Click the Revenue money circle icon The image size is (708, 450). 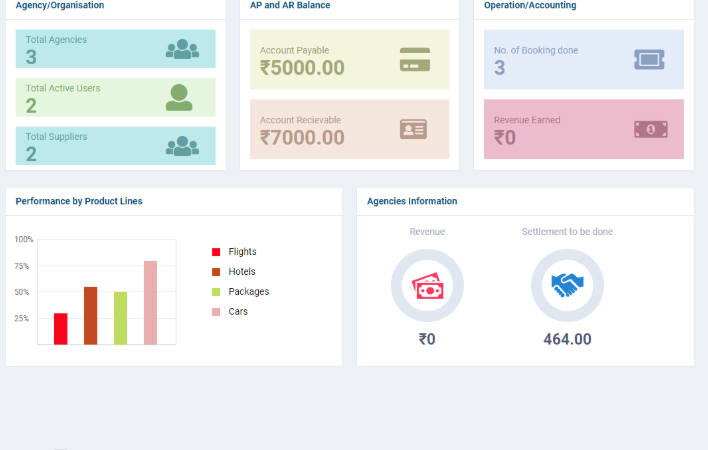427,286
